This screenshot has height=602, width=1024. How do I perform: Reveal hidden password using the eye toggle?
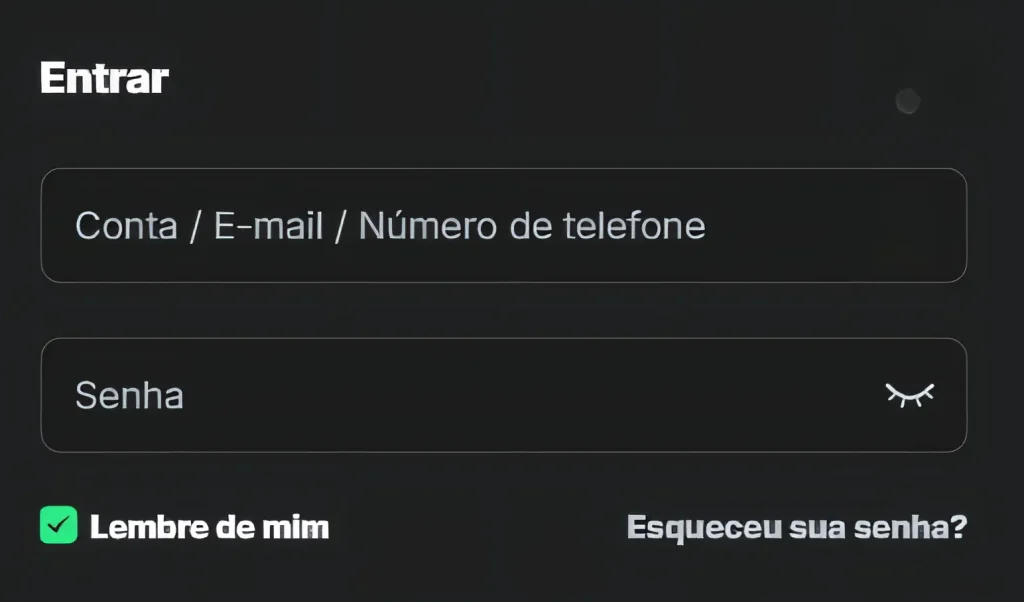click(910, 395)
